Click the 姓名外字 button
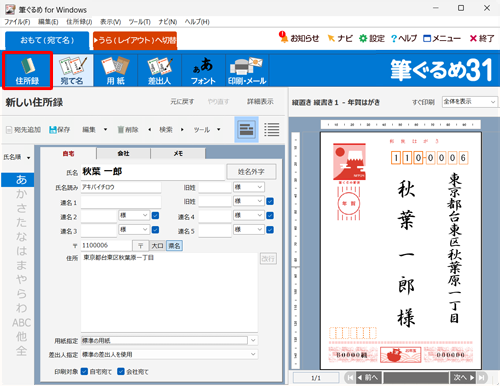Image resolution: width=500 pixels, height=386 pixels. point(251,172)
